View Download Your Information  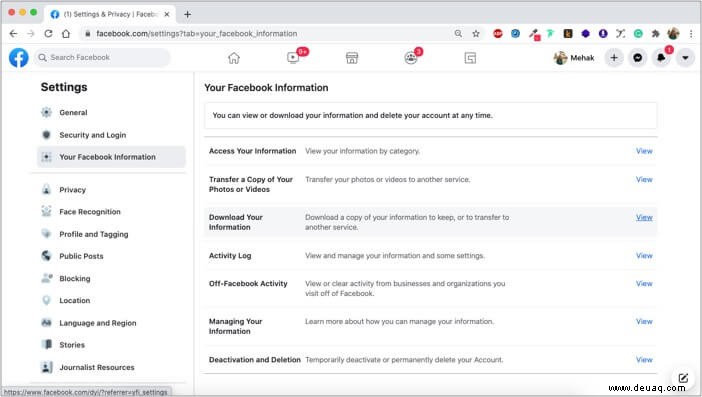[644, 218]
